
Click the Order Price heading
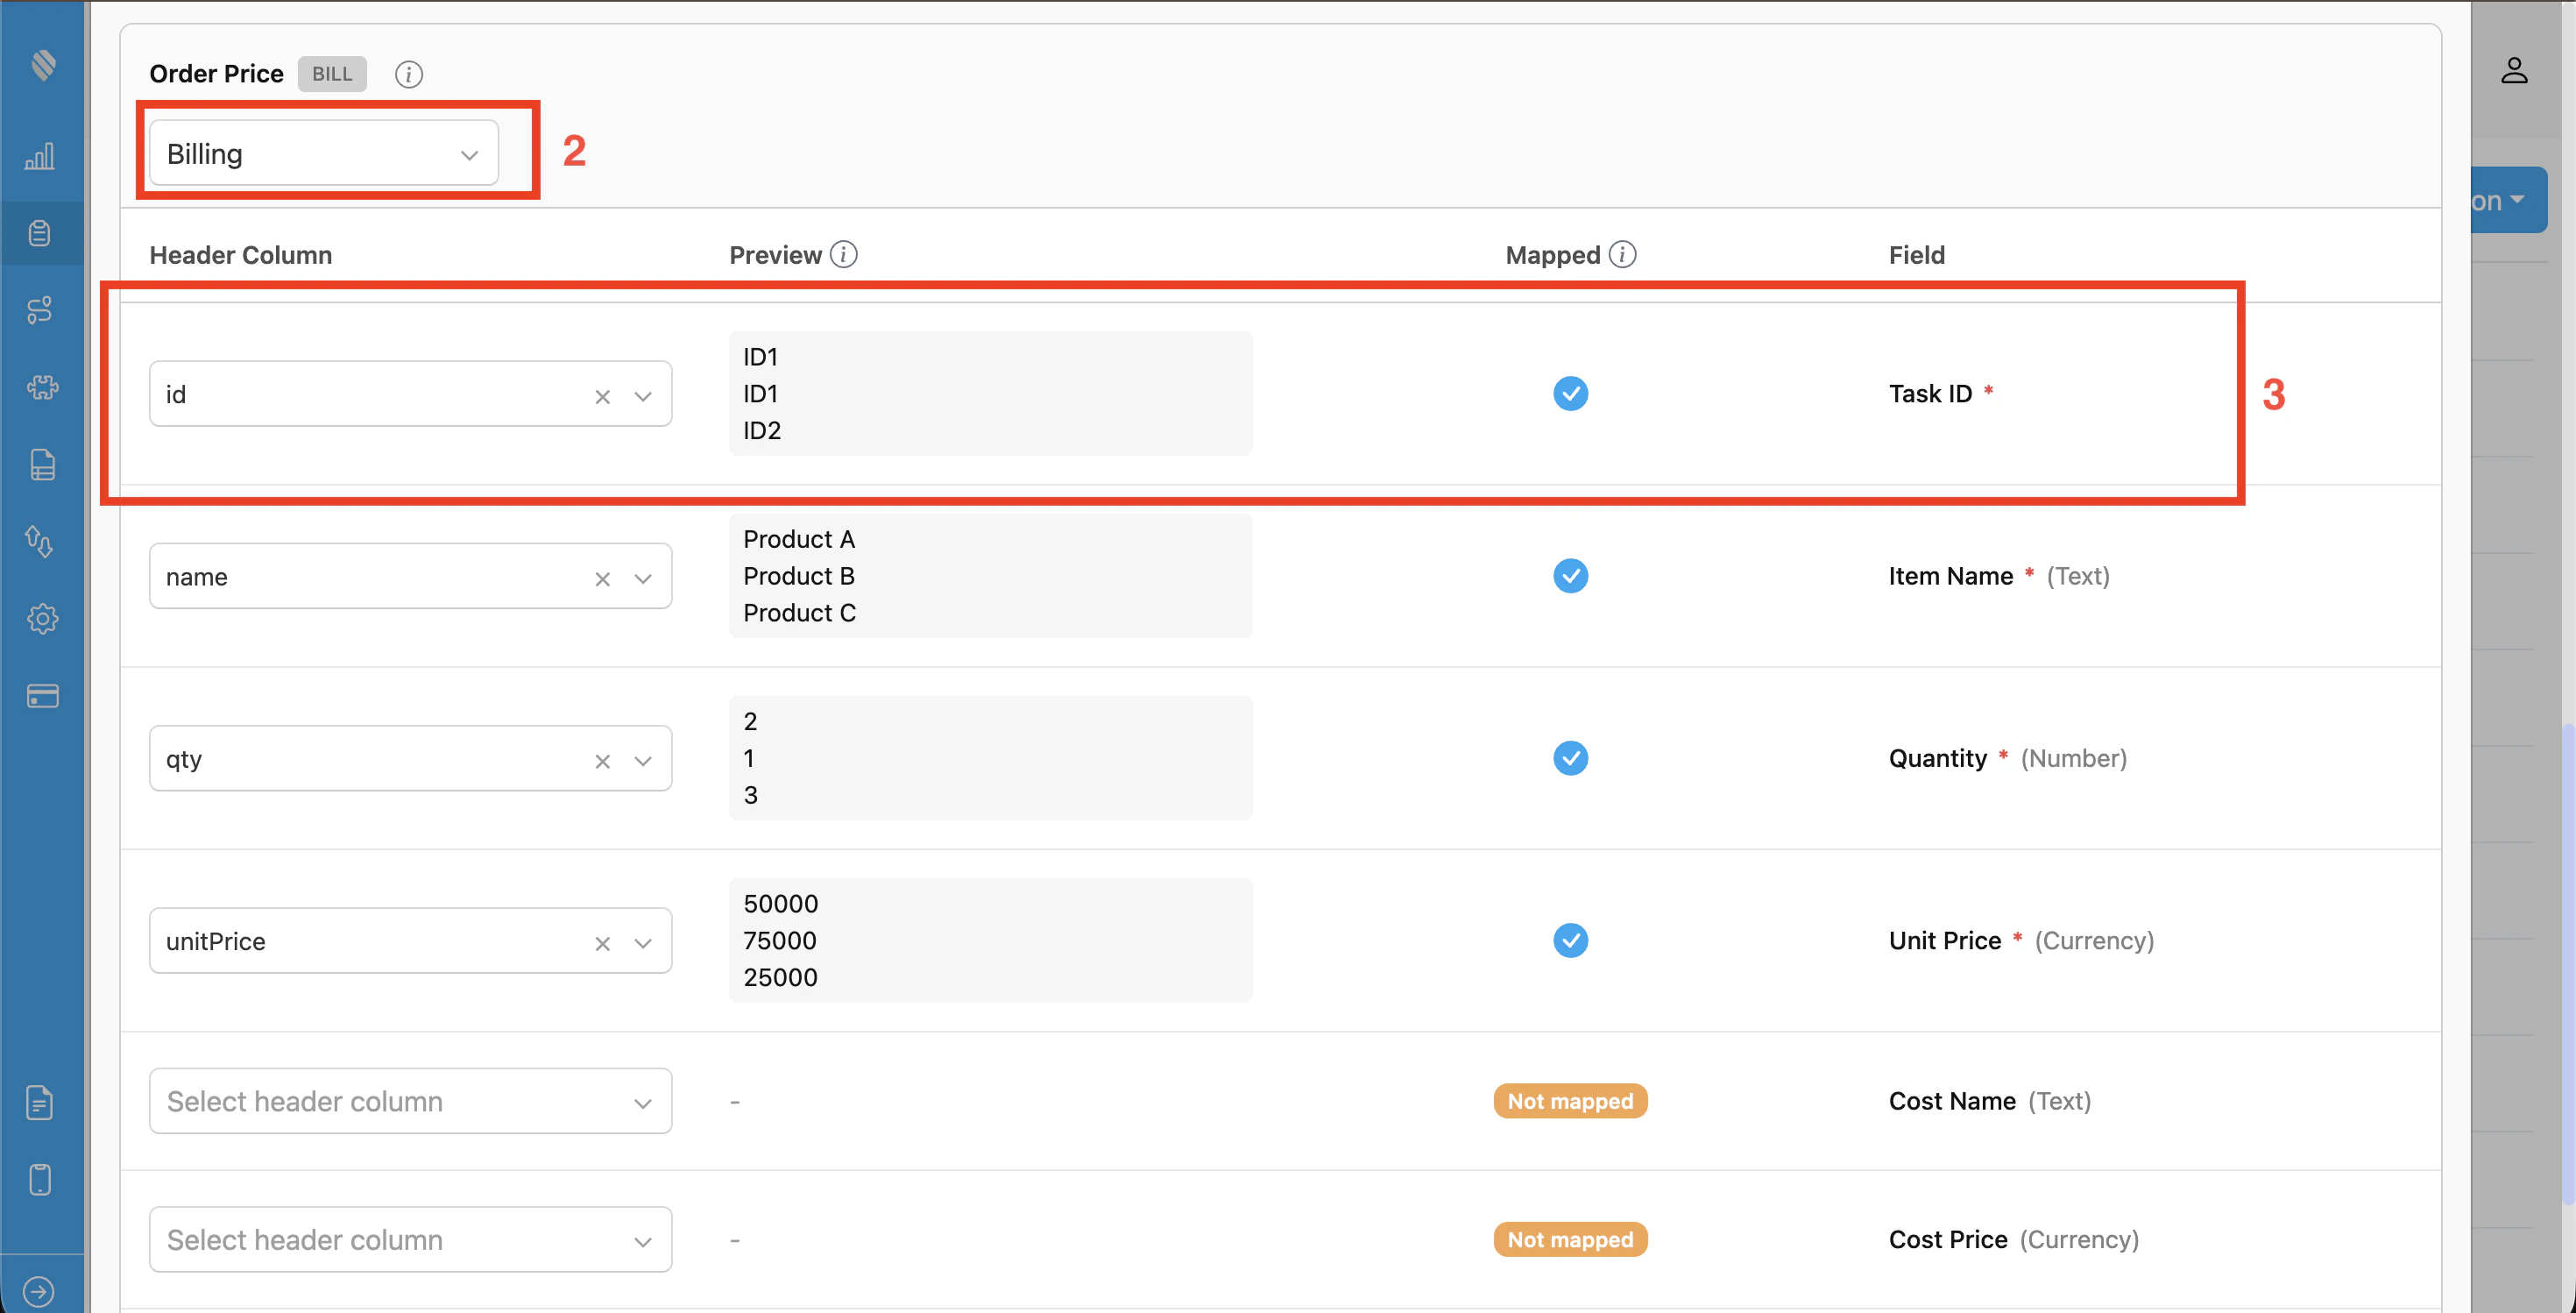pyautogui.click(x=216, y=73)
